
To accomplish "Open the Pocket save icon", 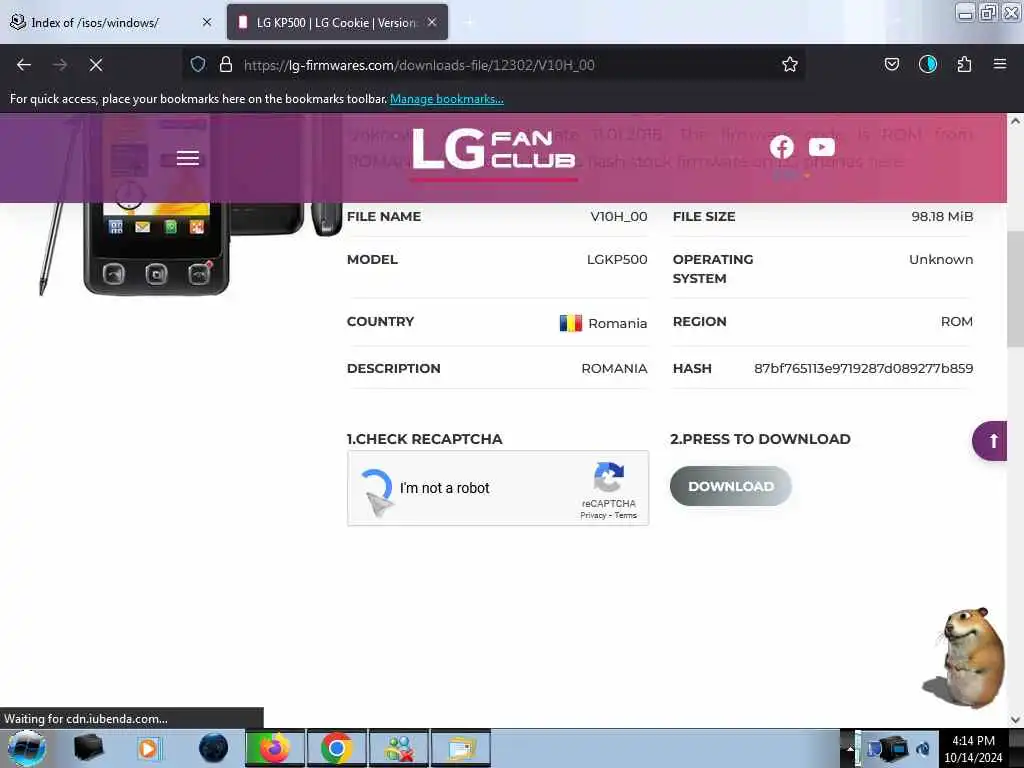I will (x=891, y=64).
